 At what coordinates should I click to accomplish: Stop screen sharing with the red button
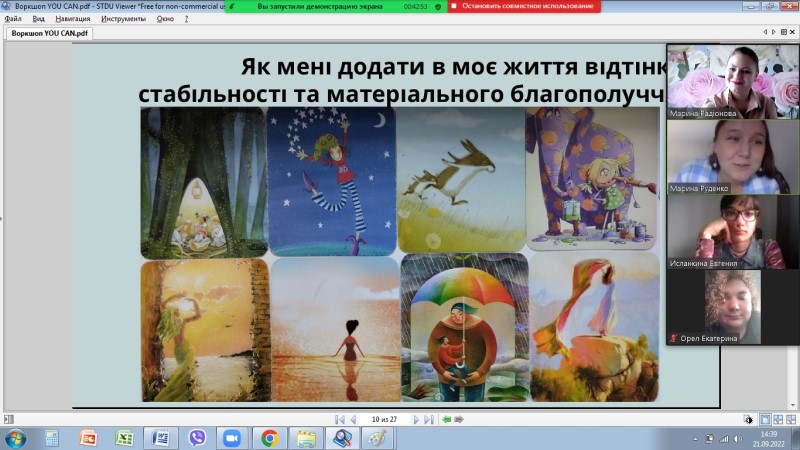click(x=524, y=6)
